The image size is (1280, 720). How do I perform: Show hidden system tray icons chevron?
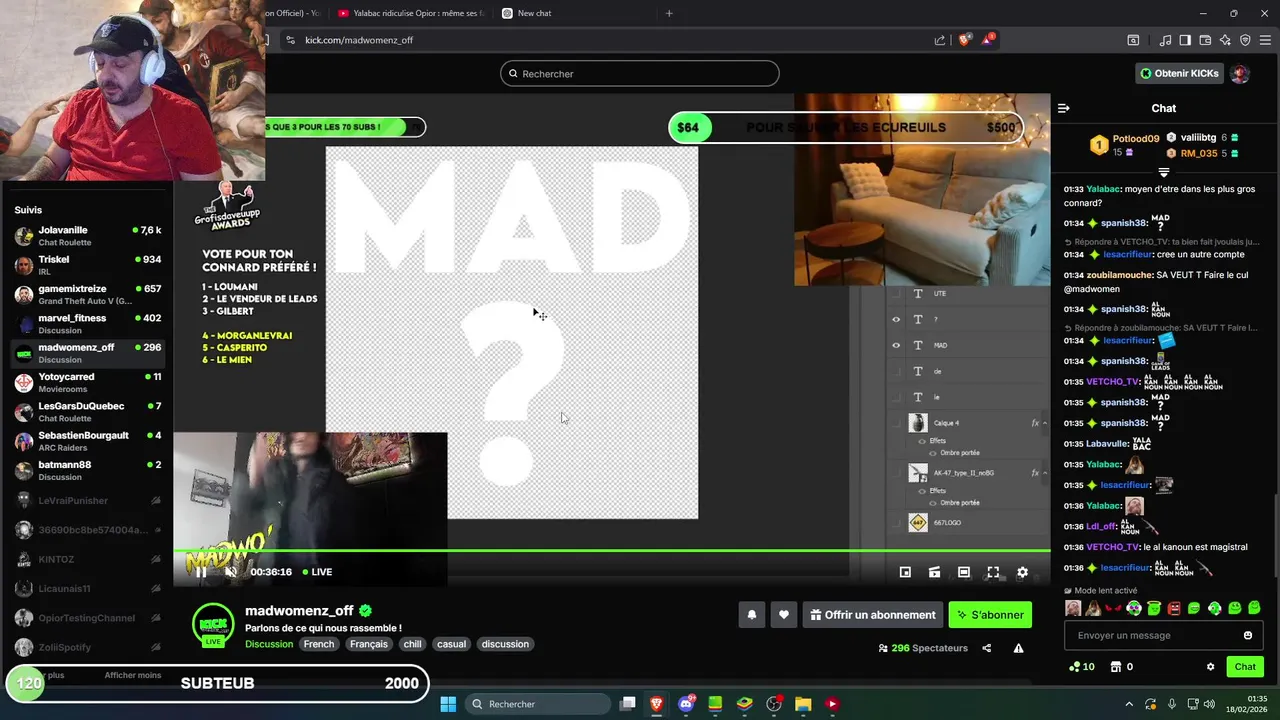pos(1129,704)
